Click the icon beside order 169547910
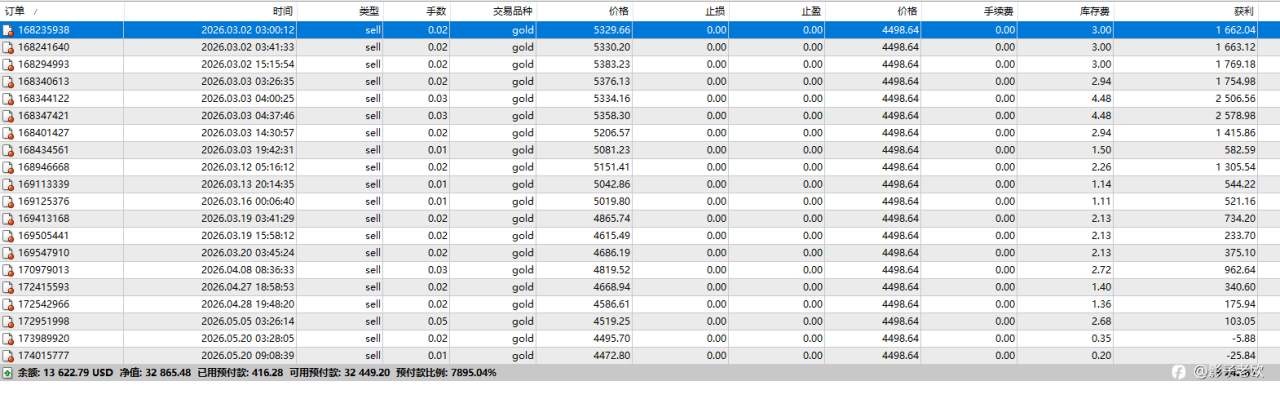This screenshot has width=1280, height=399. [x=8, y=253]
